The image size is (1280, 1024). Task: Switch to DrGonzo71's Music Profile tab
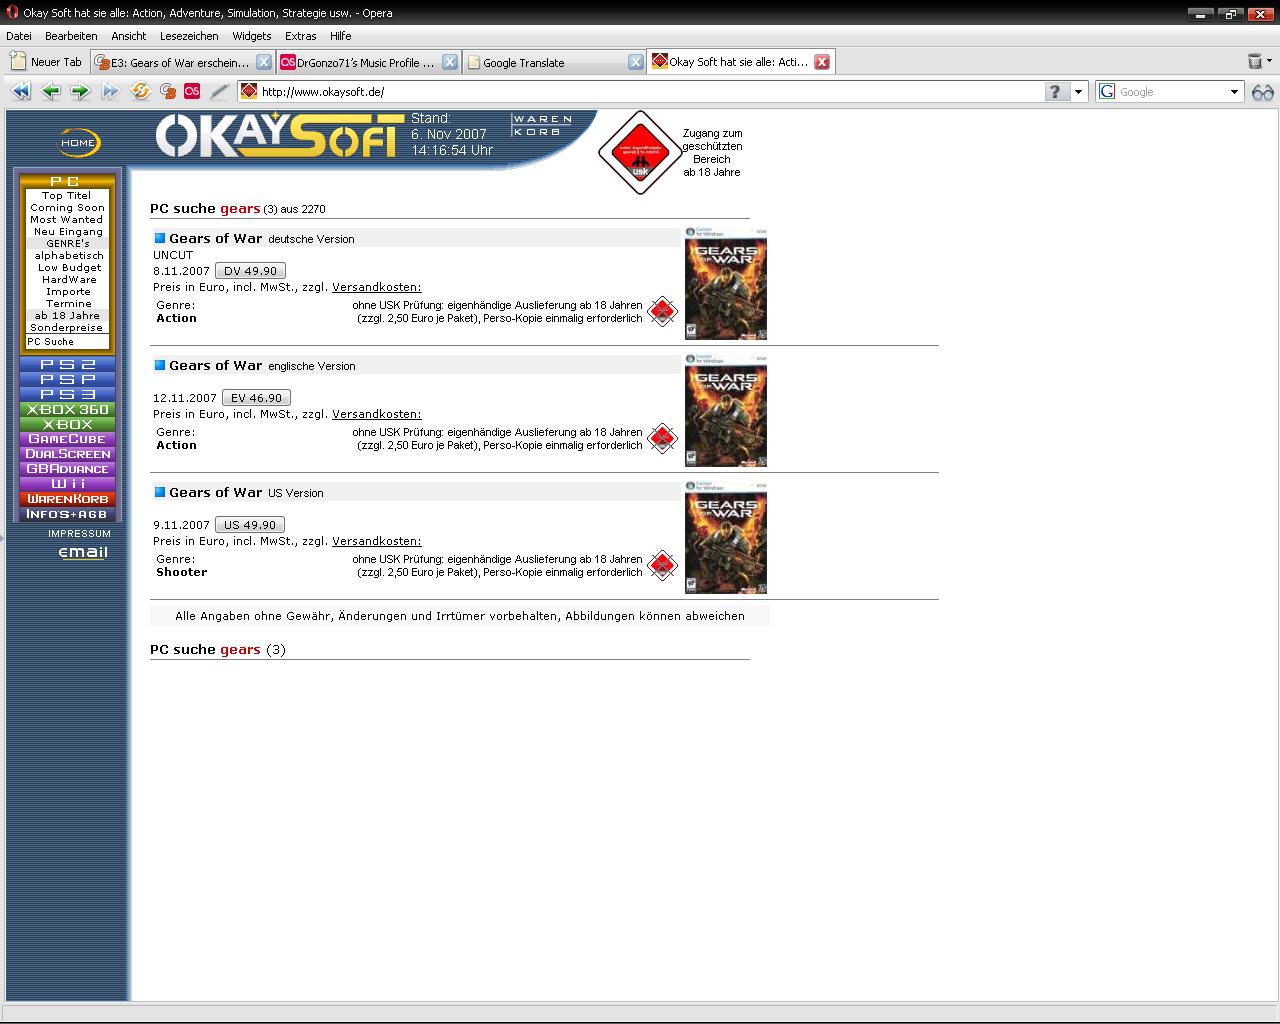click(x=358, y=62)
